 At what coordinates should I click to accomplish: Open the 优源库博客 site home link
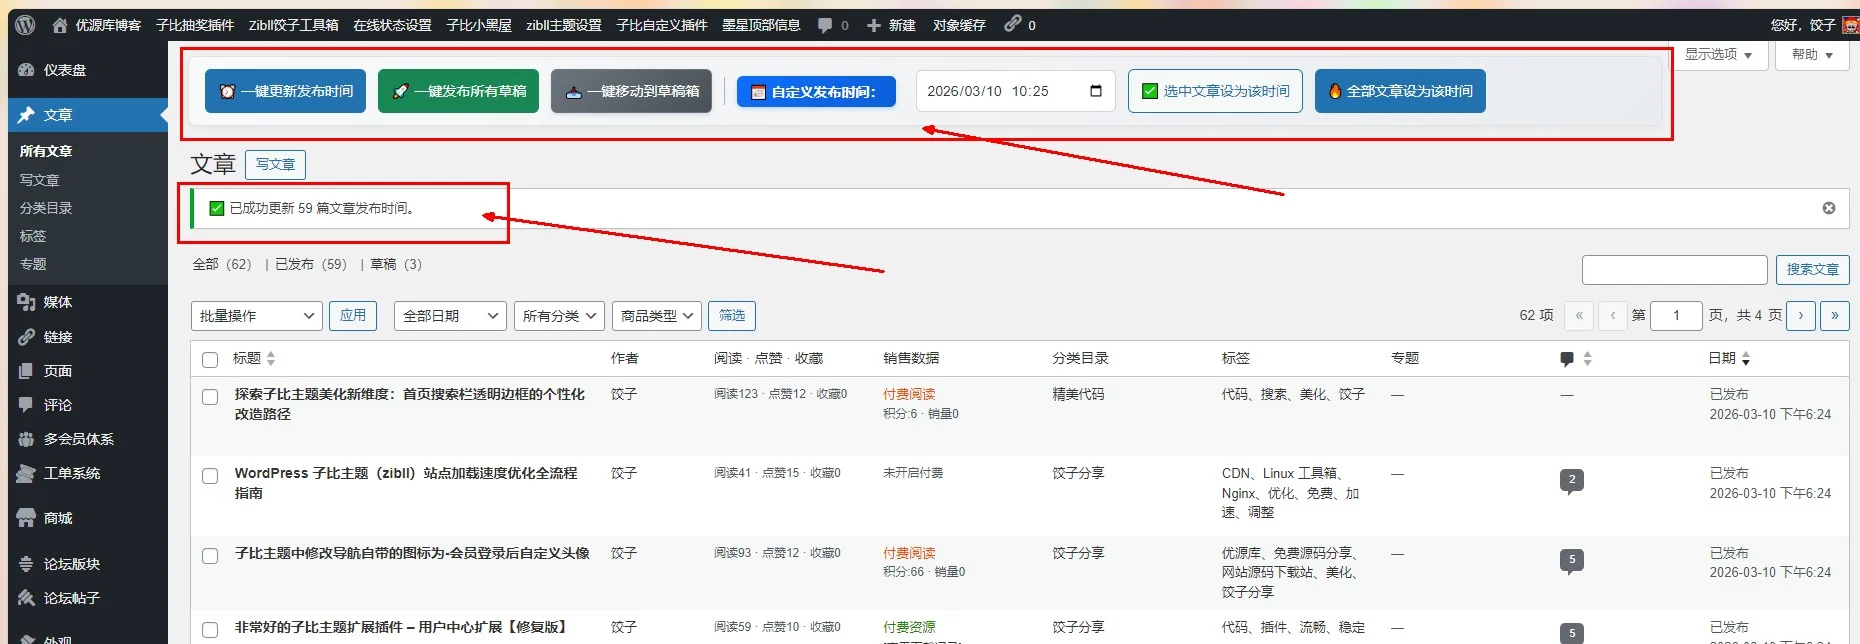pos(97,25)
